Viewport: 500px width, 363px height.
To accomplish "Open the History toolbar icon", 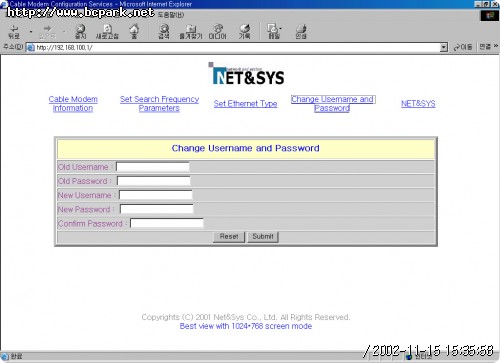I will click(x=244, y=32).
